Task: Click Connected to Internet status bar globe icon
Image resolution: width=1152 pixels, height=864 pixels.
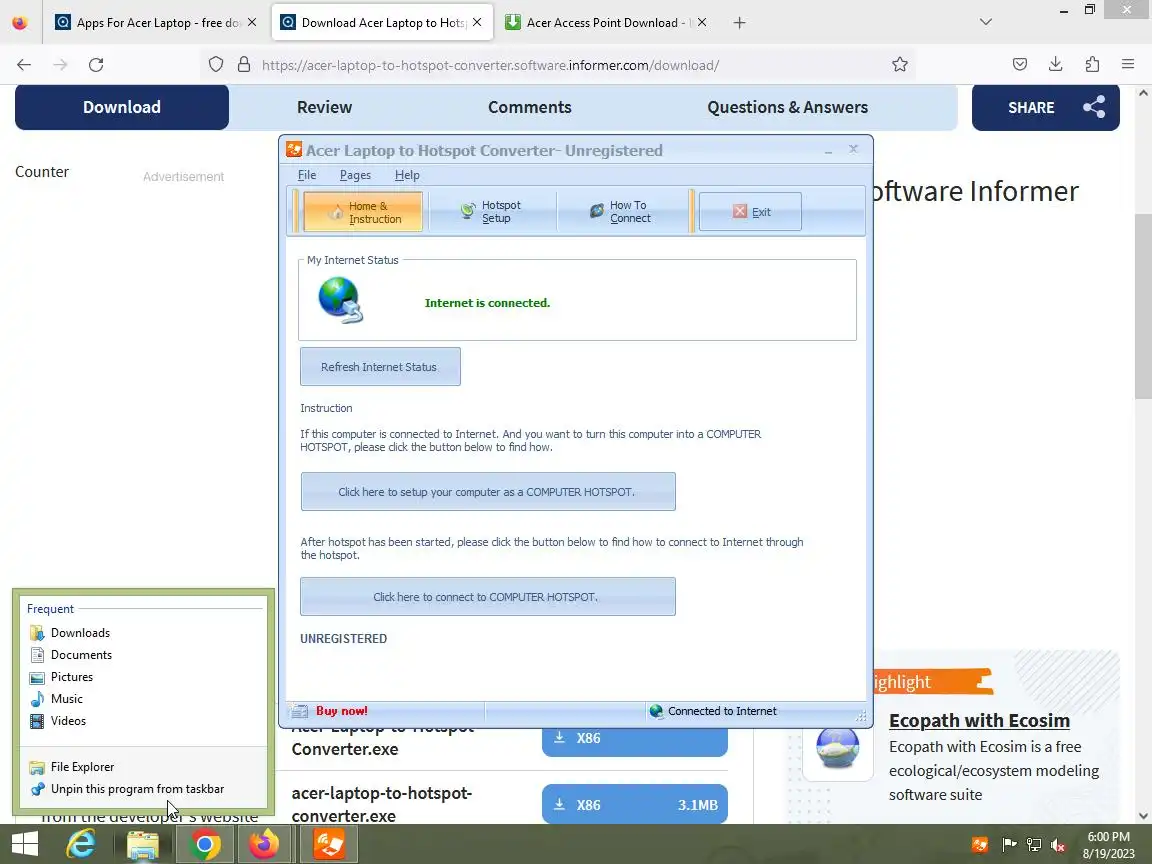Action: (x=656, y=711)
